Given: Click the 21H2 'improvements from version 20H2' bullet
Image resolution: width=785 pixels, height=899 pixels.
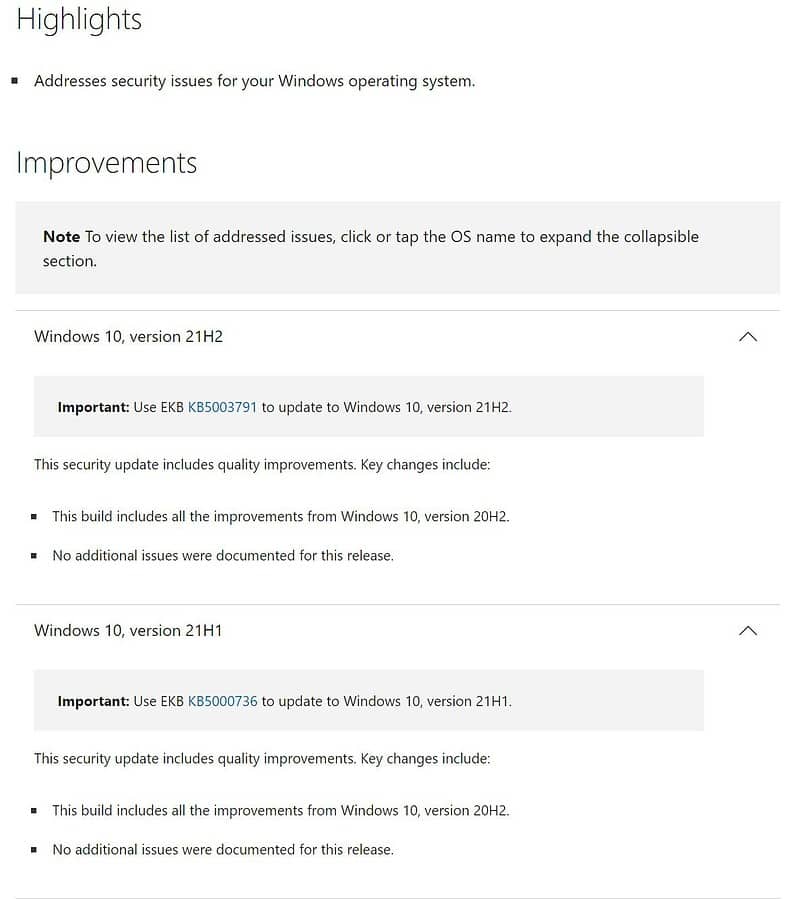Looking at the screenshot, I should coord(280,517).
